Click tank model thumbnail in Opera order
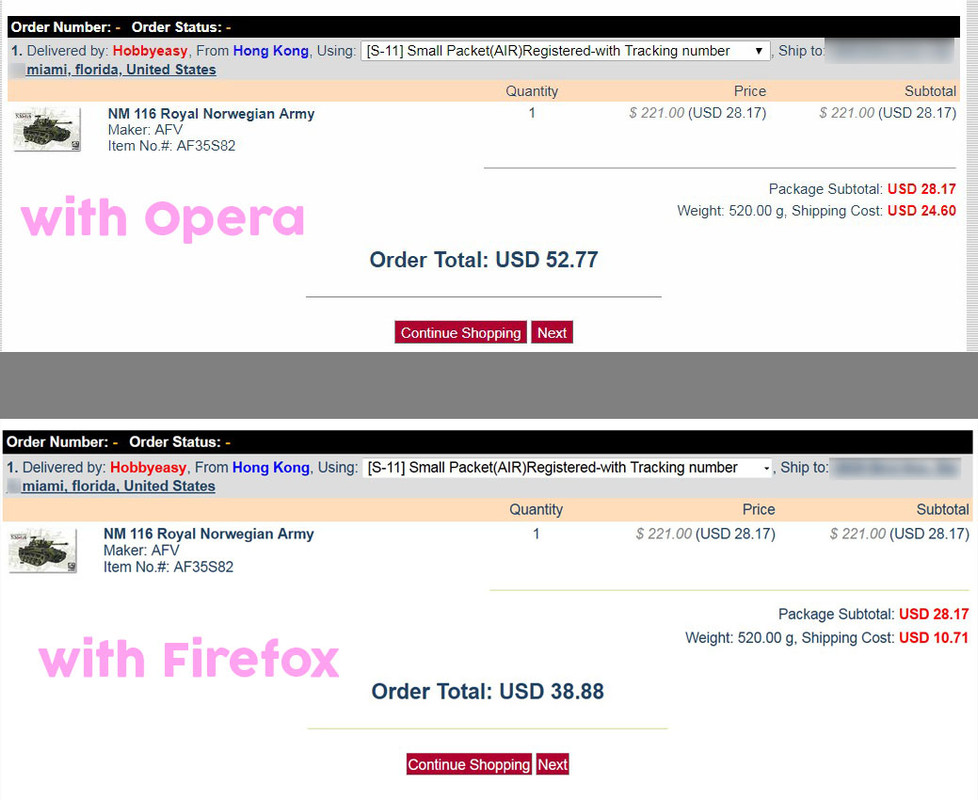Image resolution: width=978 pixels, height=800 pixels. (x=47, y=129)
